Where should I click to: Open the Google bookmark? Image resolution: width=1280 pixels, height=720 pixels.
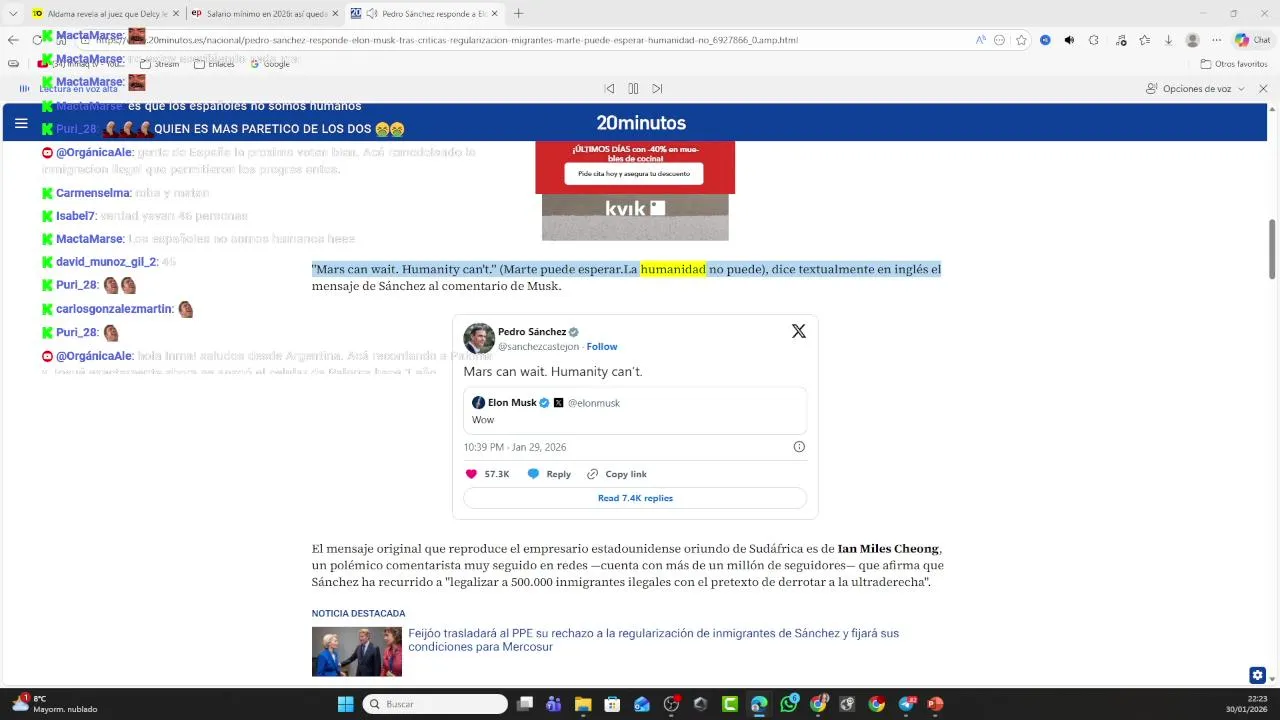click(270, 64)
